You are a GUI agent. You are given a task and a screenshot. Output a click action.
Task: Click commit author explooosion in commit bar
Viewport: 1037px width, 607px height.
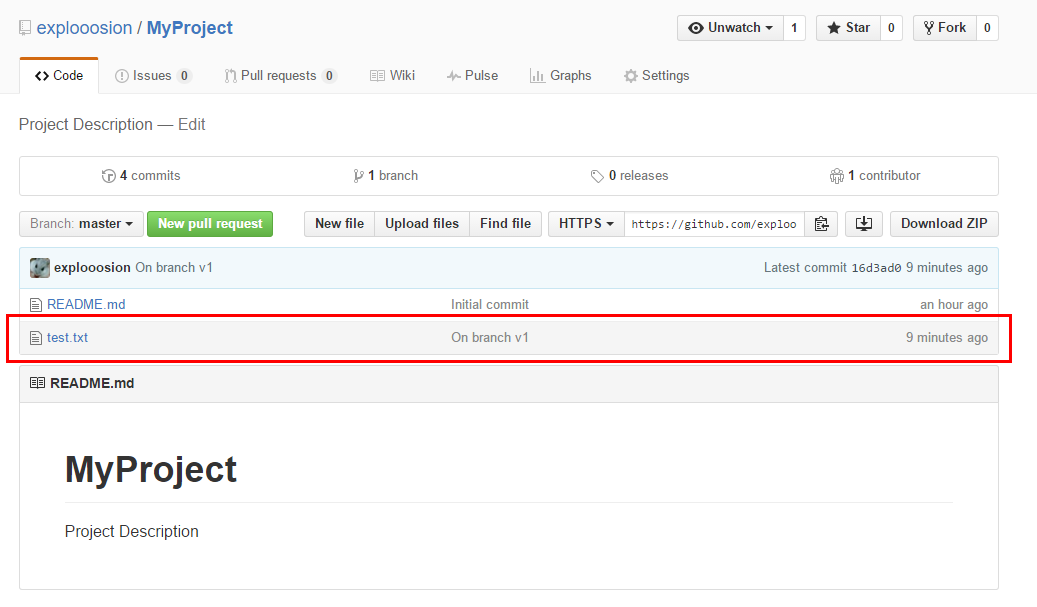[93, 268]
